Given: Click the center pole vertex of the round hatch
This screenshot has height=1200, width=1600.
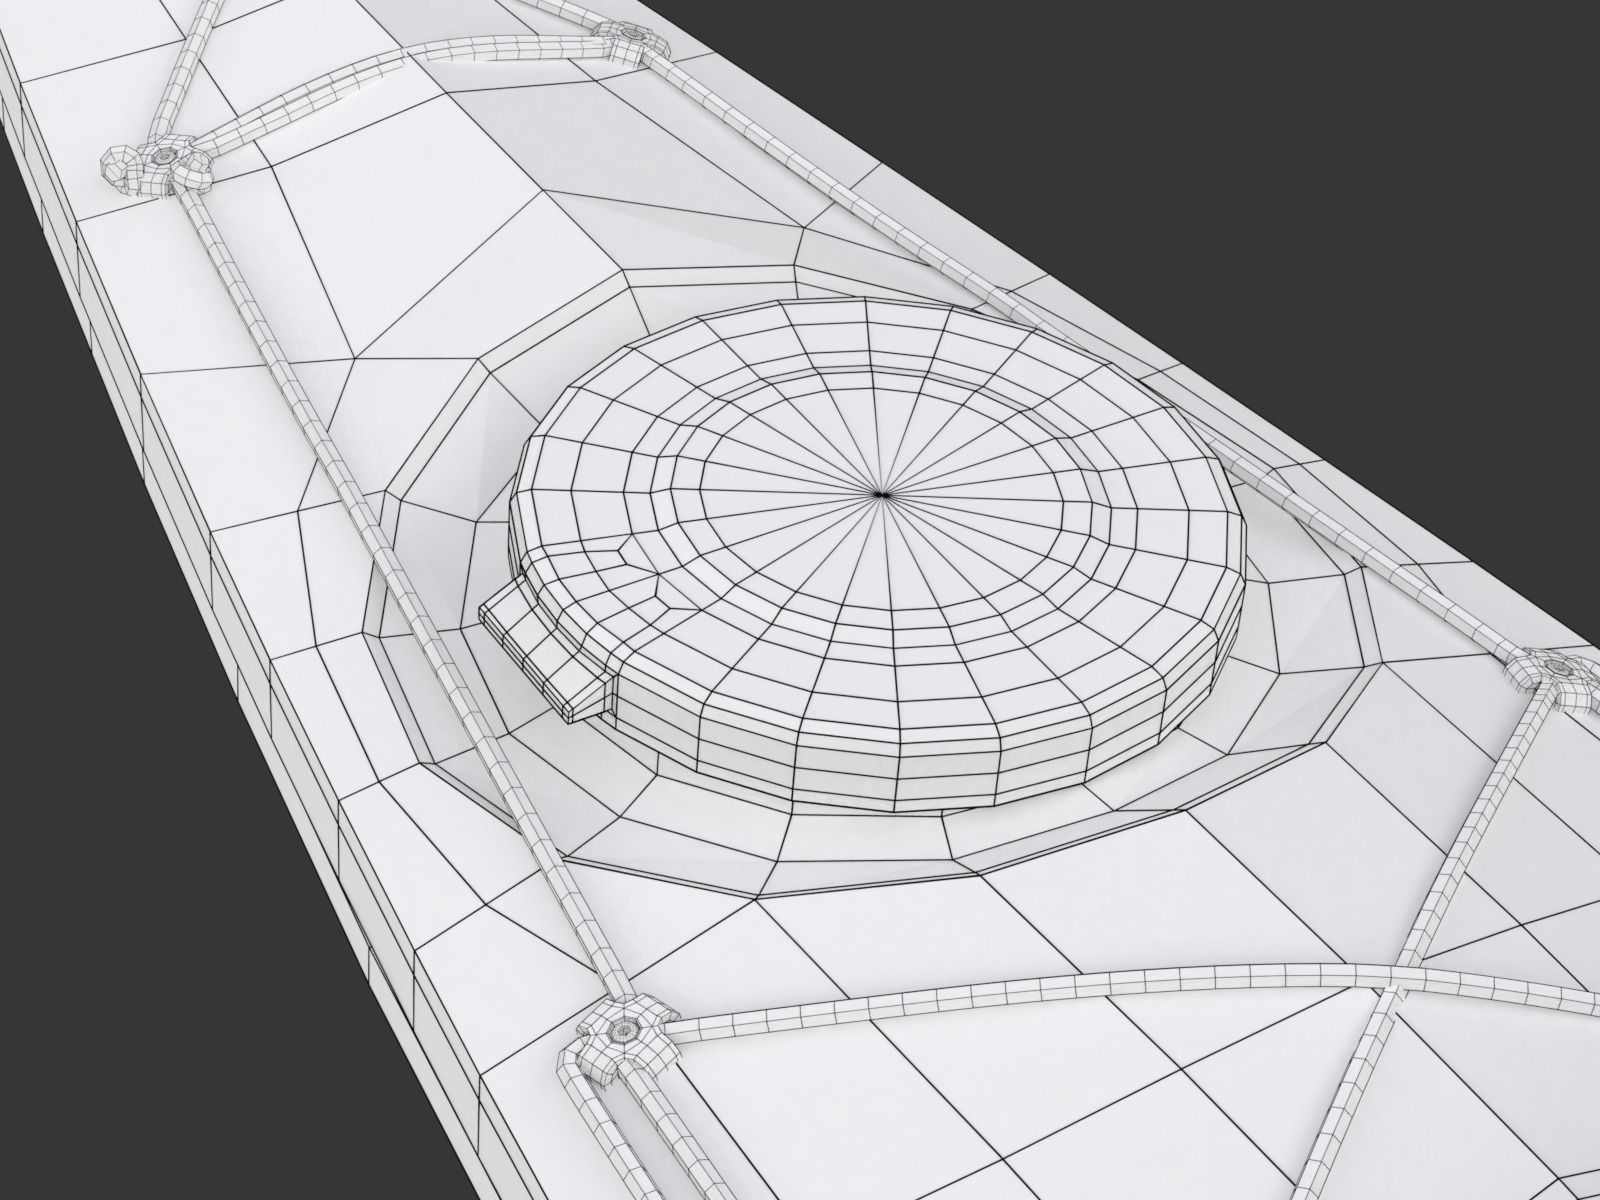Looking at the screenshot, I should point(880,494).
